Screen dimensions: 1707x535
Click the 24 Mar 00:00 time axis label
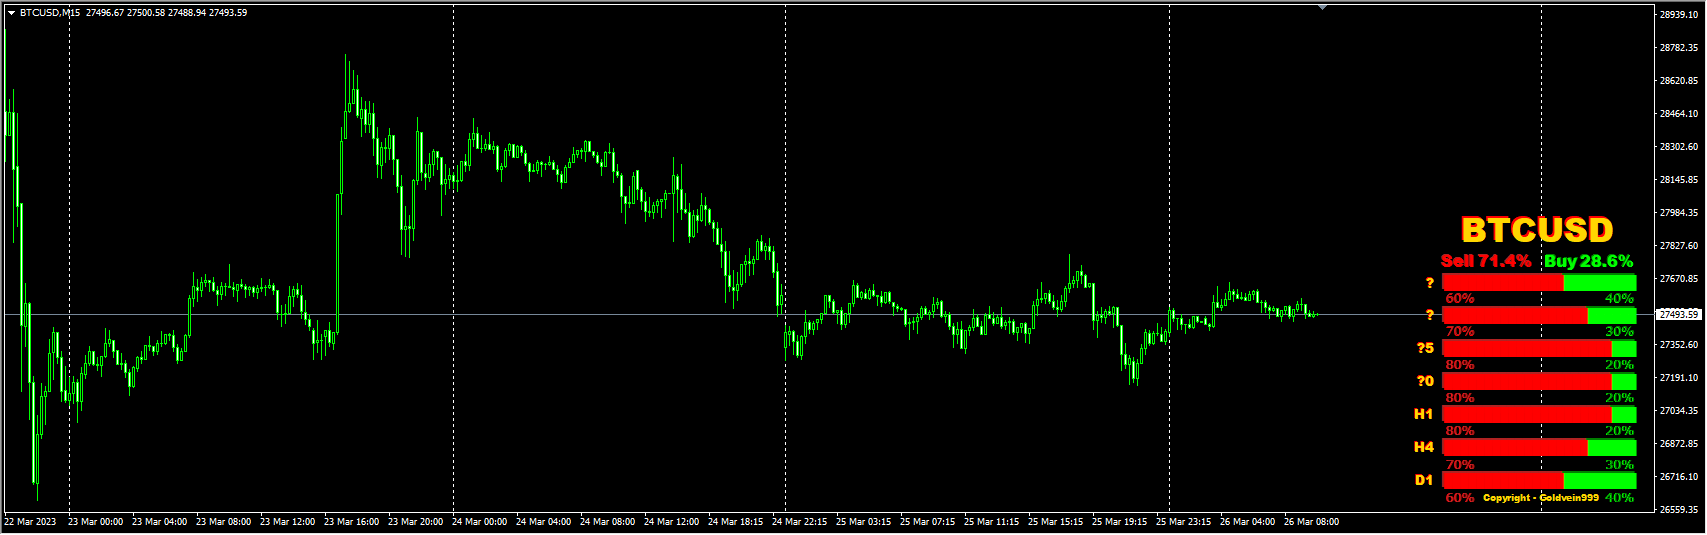pos(479,522)
